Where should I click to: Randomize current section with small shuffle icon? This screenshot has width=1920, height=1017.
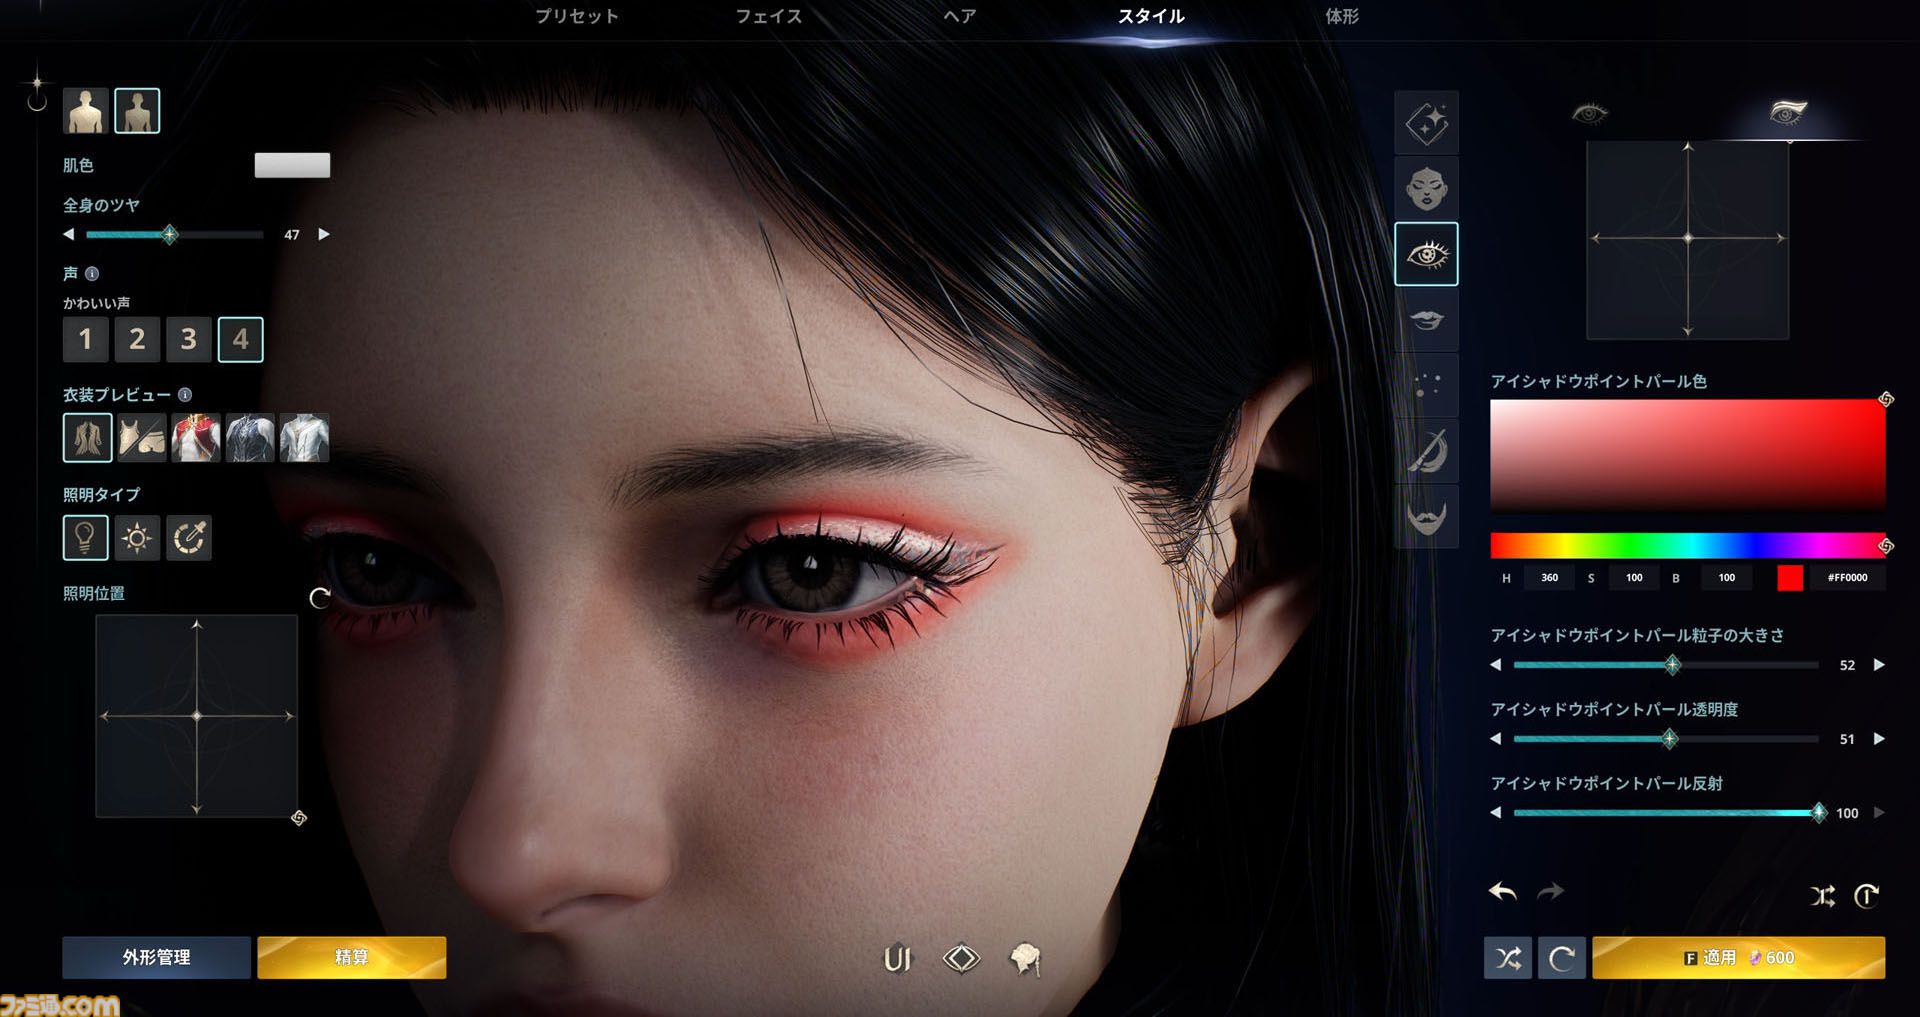tap(1822, 896)
